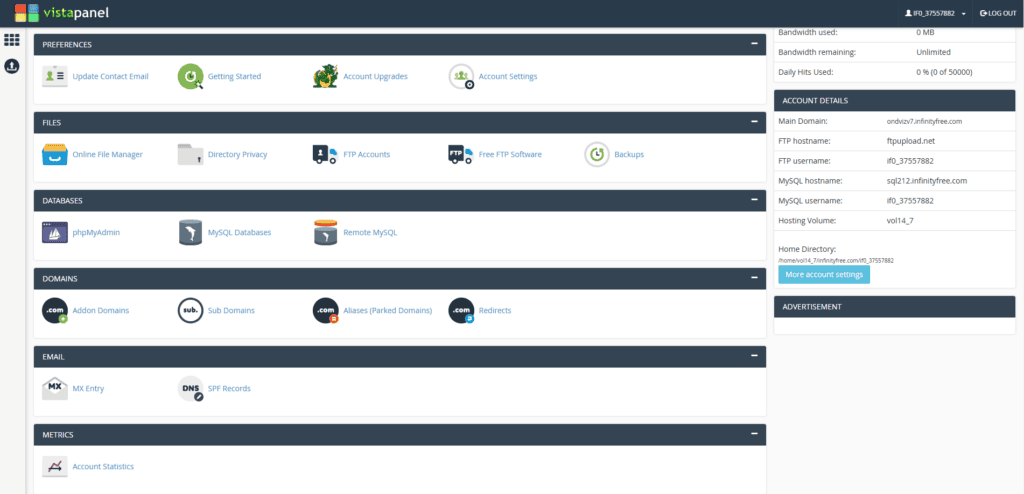Viewport: 1024px width, 494px height.
Task: Click the download icon in left sidebar
Action: coord(12,66)
